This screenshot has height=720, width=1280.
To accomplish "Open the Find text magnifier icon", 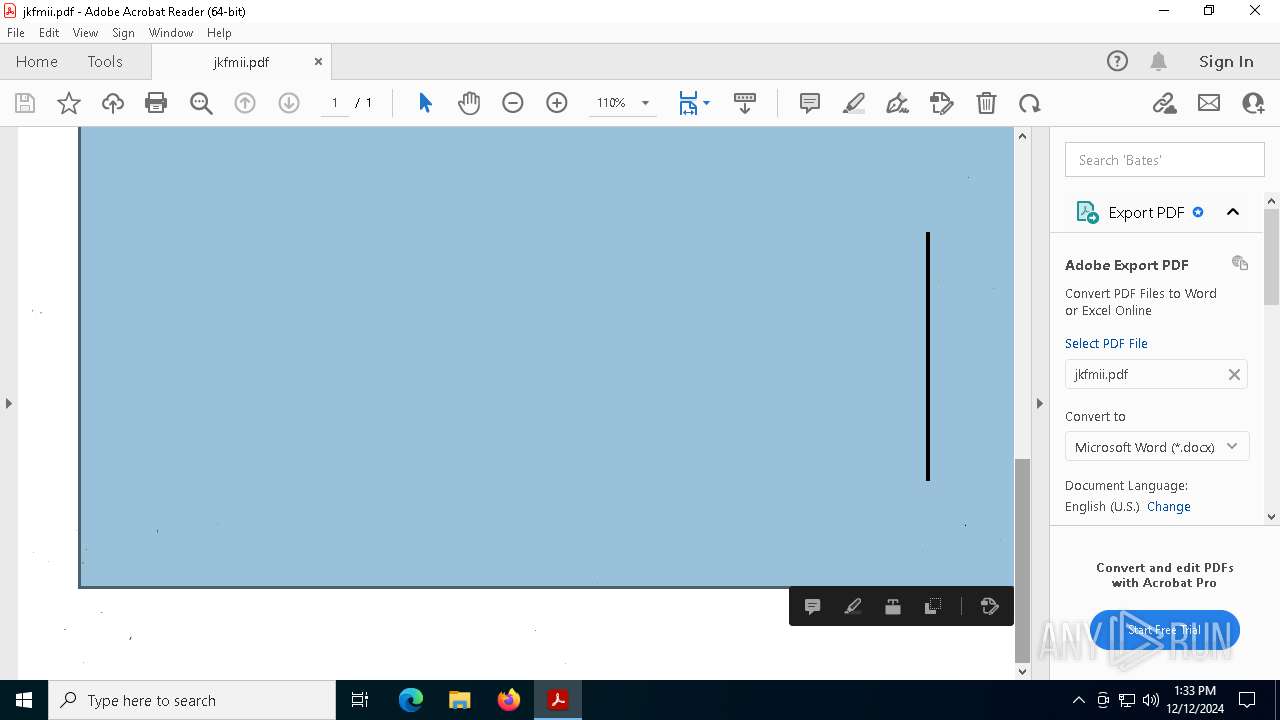I will 201,103.
